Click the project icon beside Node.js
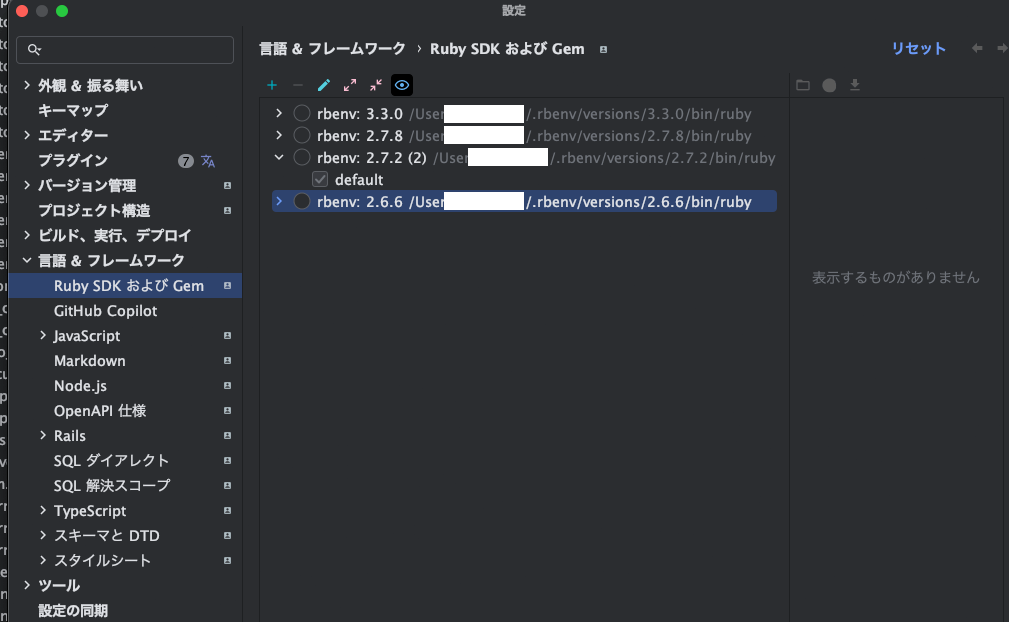The width and height of the screenshot is (1009, 622). pos(227,386)
